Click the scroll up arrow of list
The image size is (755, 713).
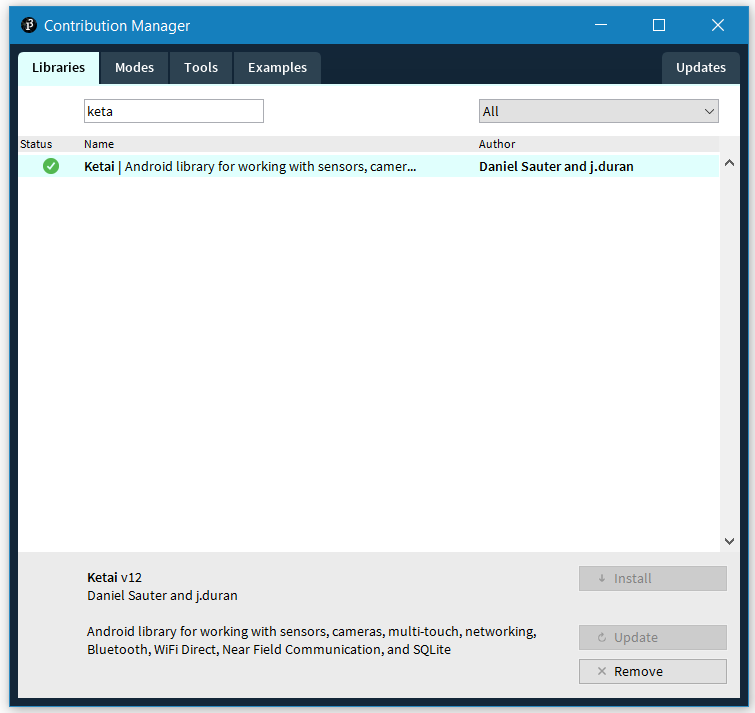point(729,163)
